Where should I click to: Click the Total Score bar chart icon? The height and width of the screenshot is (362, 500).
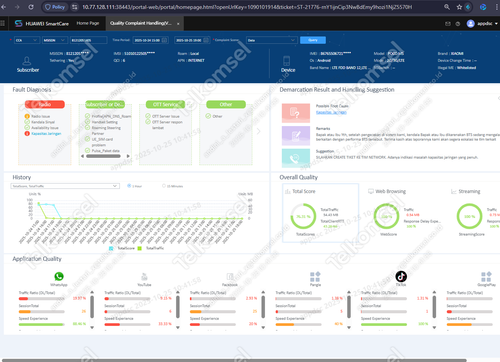pyautogui.click(x=288, y=191)
